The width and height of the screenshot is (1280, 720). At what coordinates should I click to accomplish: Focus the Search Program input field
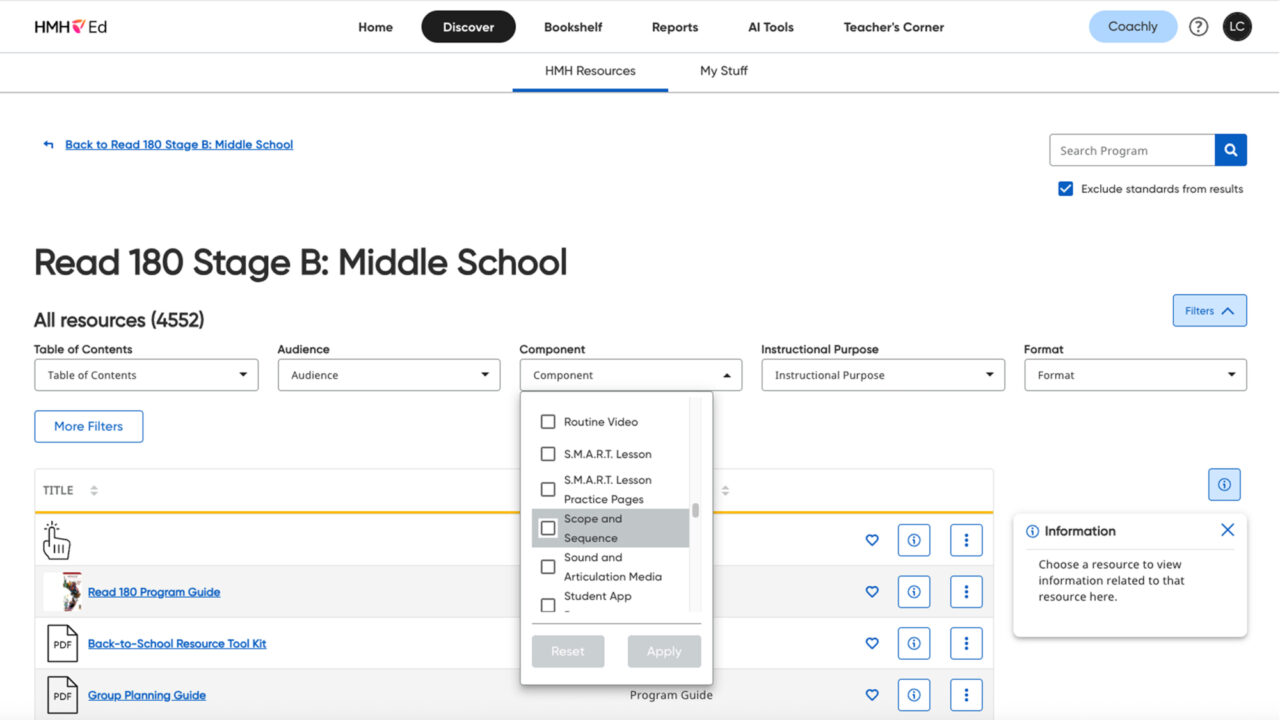tap(1132, 150)
